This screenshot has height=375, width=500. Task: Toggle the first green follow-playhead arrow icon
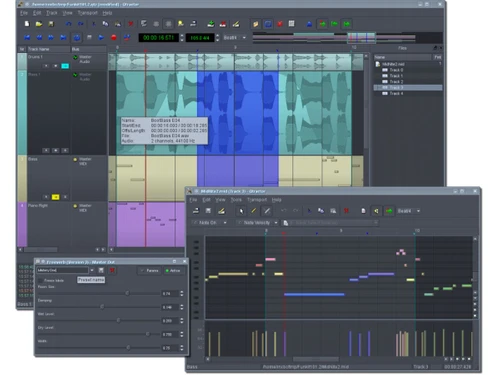322,24
